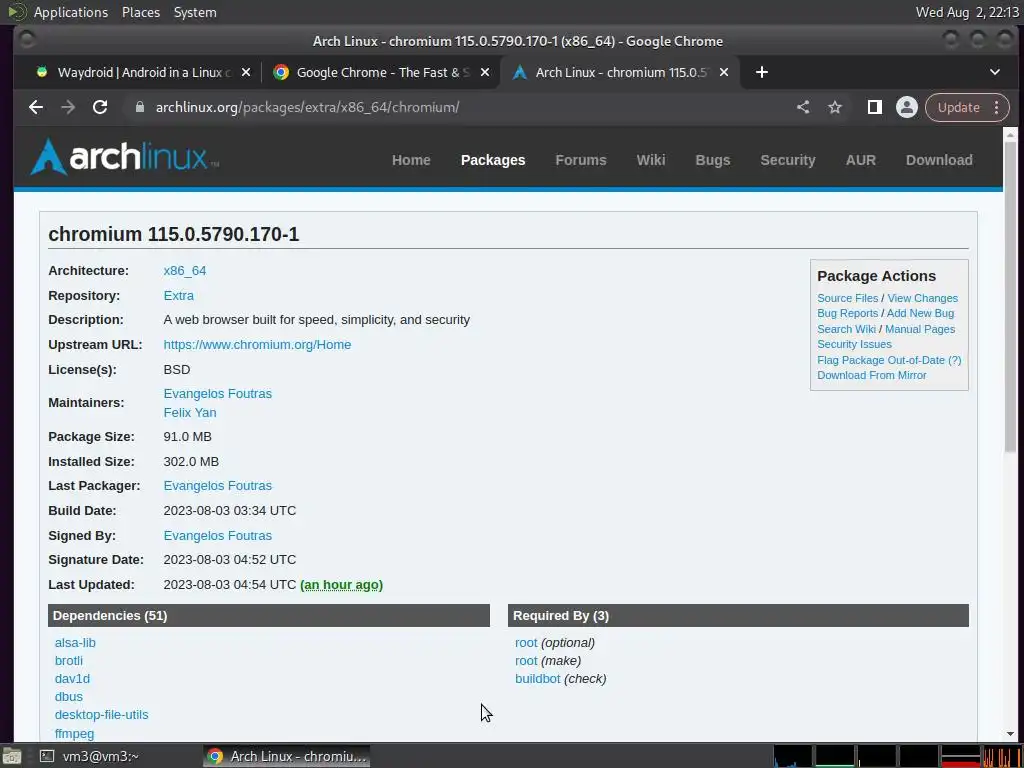Open the alsa-lib dependency
1024x768 pixels.
coord(75,643)
